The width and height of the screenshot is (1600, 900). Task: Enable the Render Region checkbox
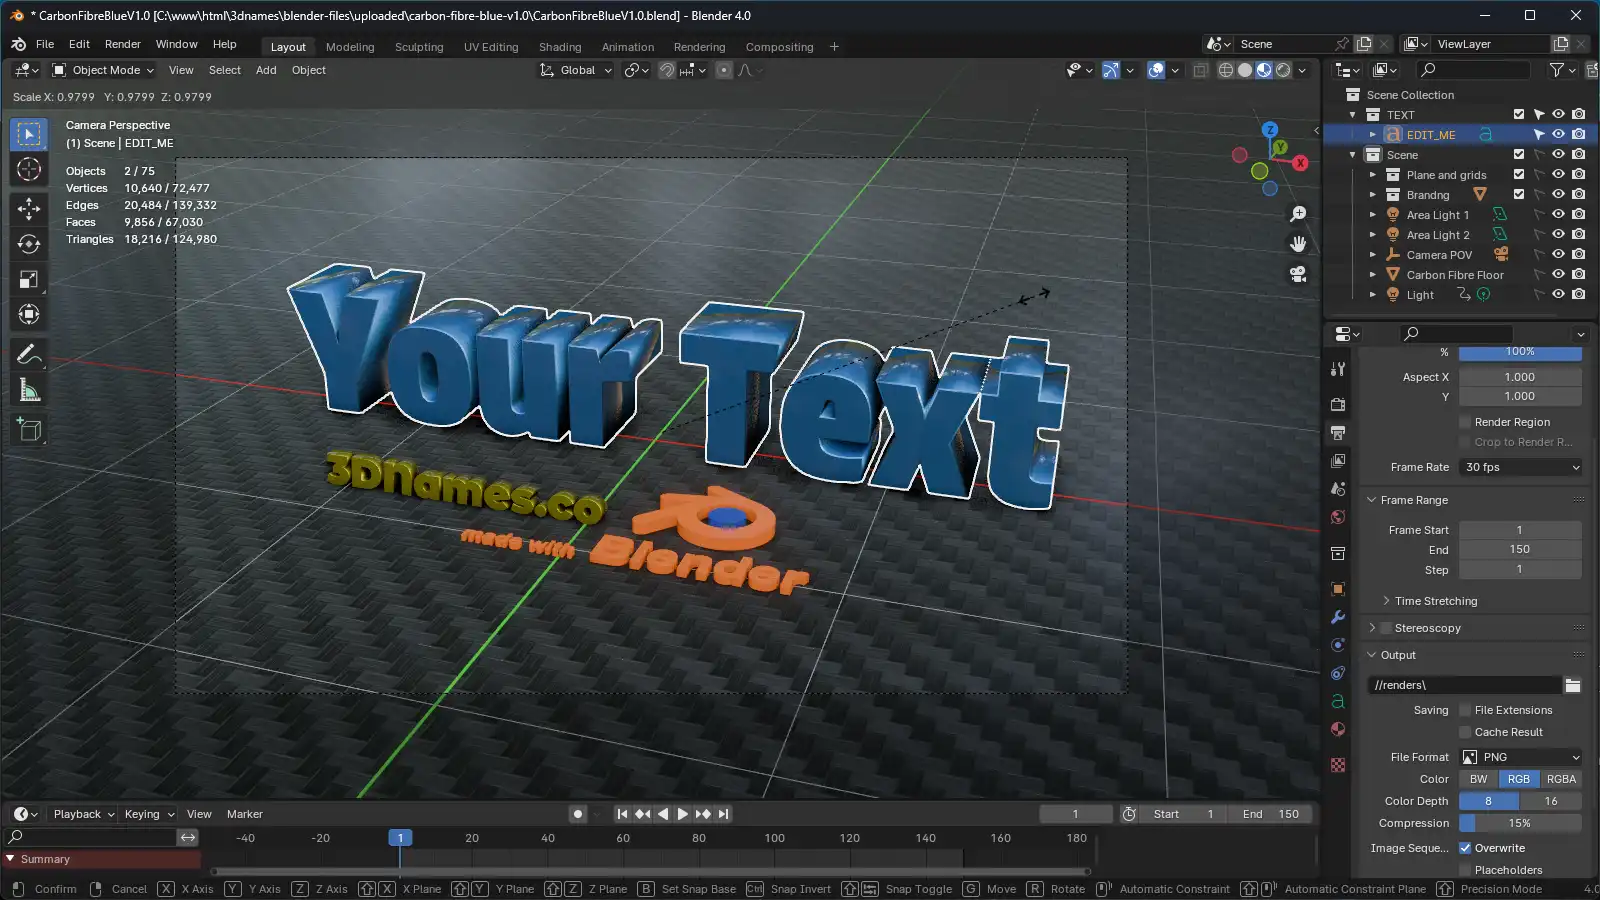(x=1465, y=422)
